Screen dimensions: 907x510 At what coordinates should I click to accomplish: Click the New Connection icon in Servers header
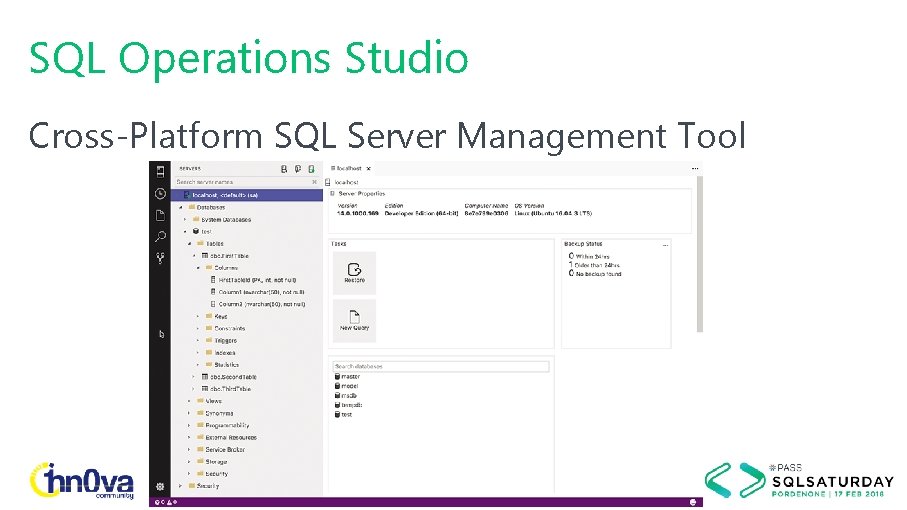(x=284, y=169)
